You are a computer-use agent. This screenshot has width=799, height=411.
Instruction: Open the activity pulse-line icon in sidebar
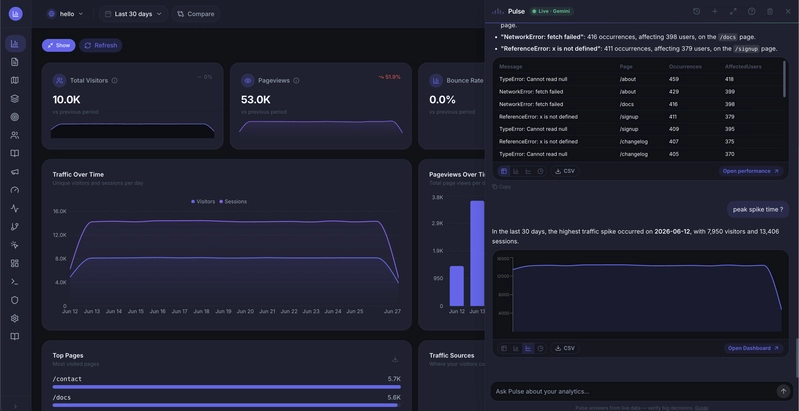point(15,208)
